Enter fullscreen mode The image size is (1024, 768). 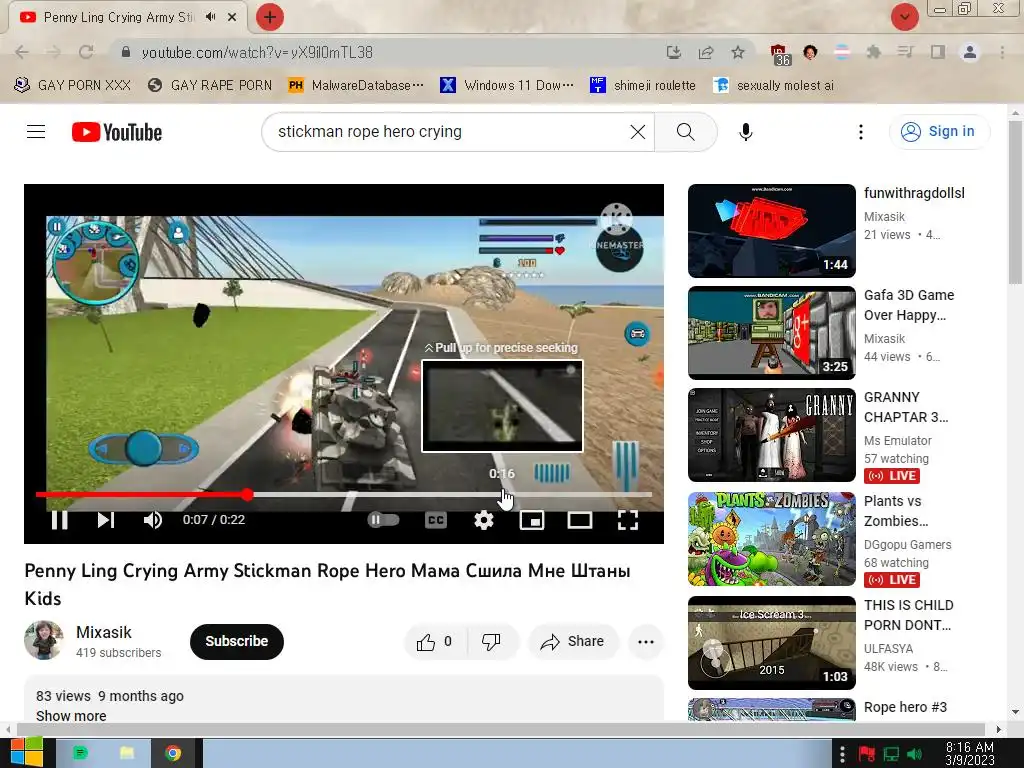pos(628,520)
